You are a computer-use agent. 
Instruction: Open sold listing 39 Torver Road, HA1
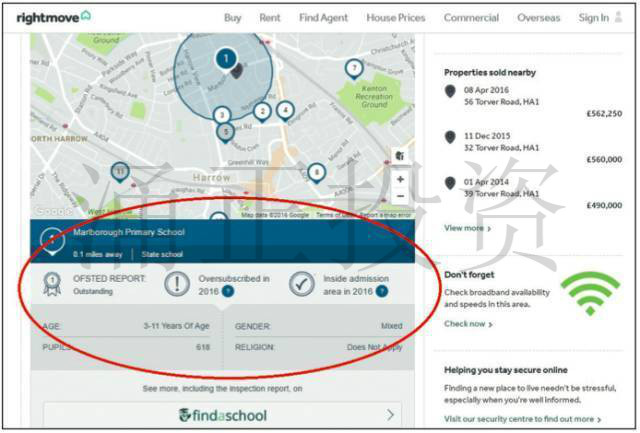point(501,193)
